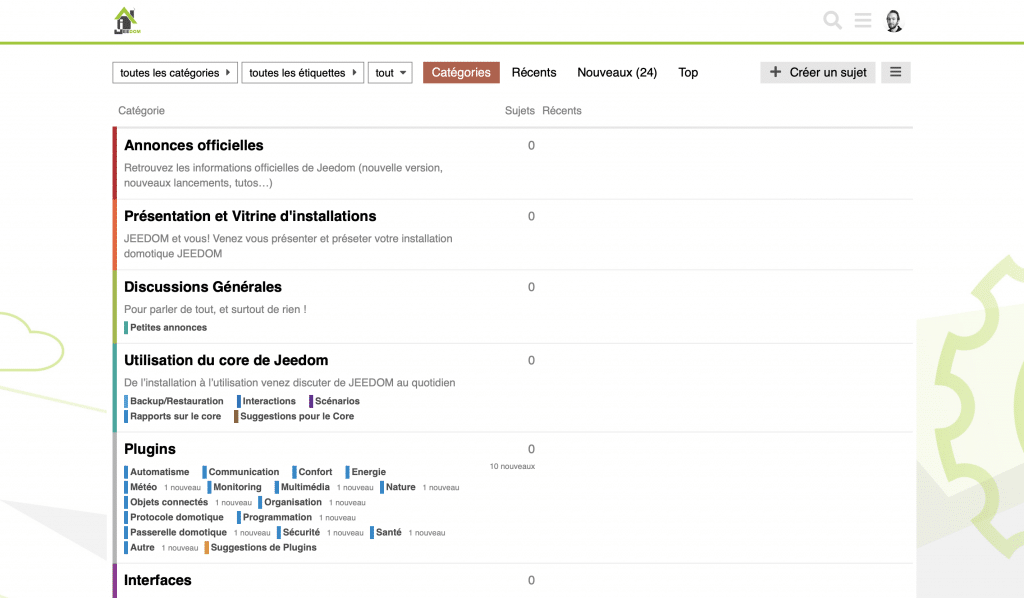The image size is (1024, 598).
Task: Click the Catégorie column header
Action: pyautogui.click(x=142, y=111)
